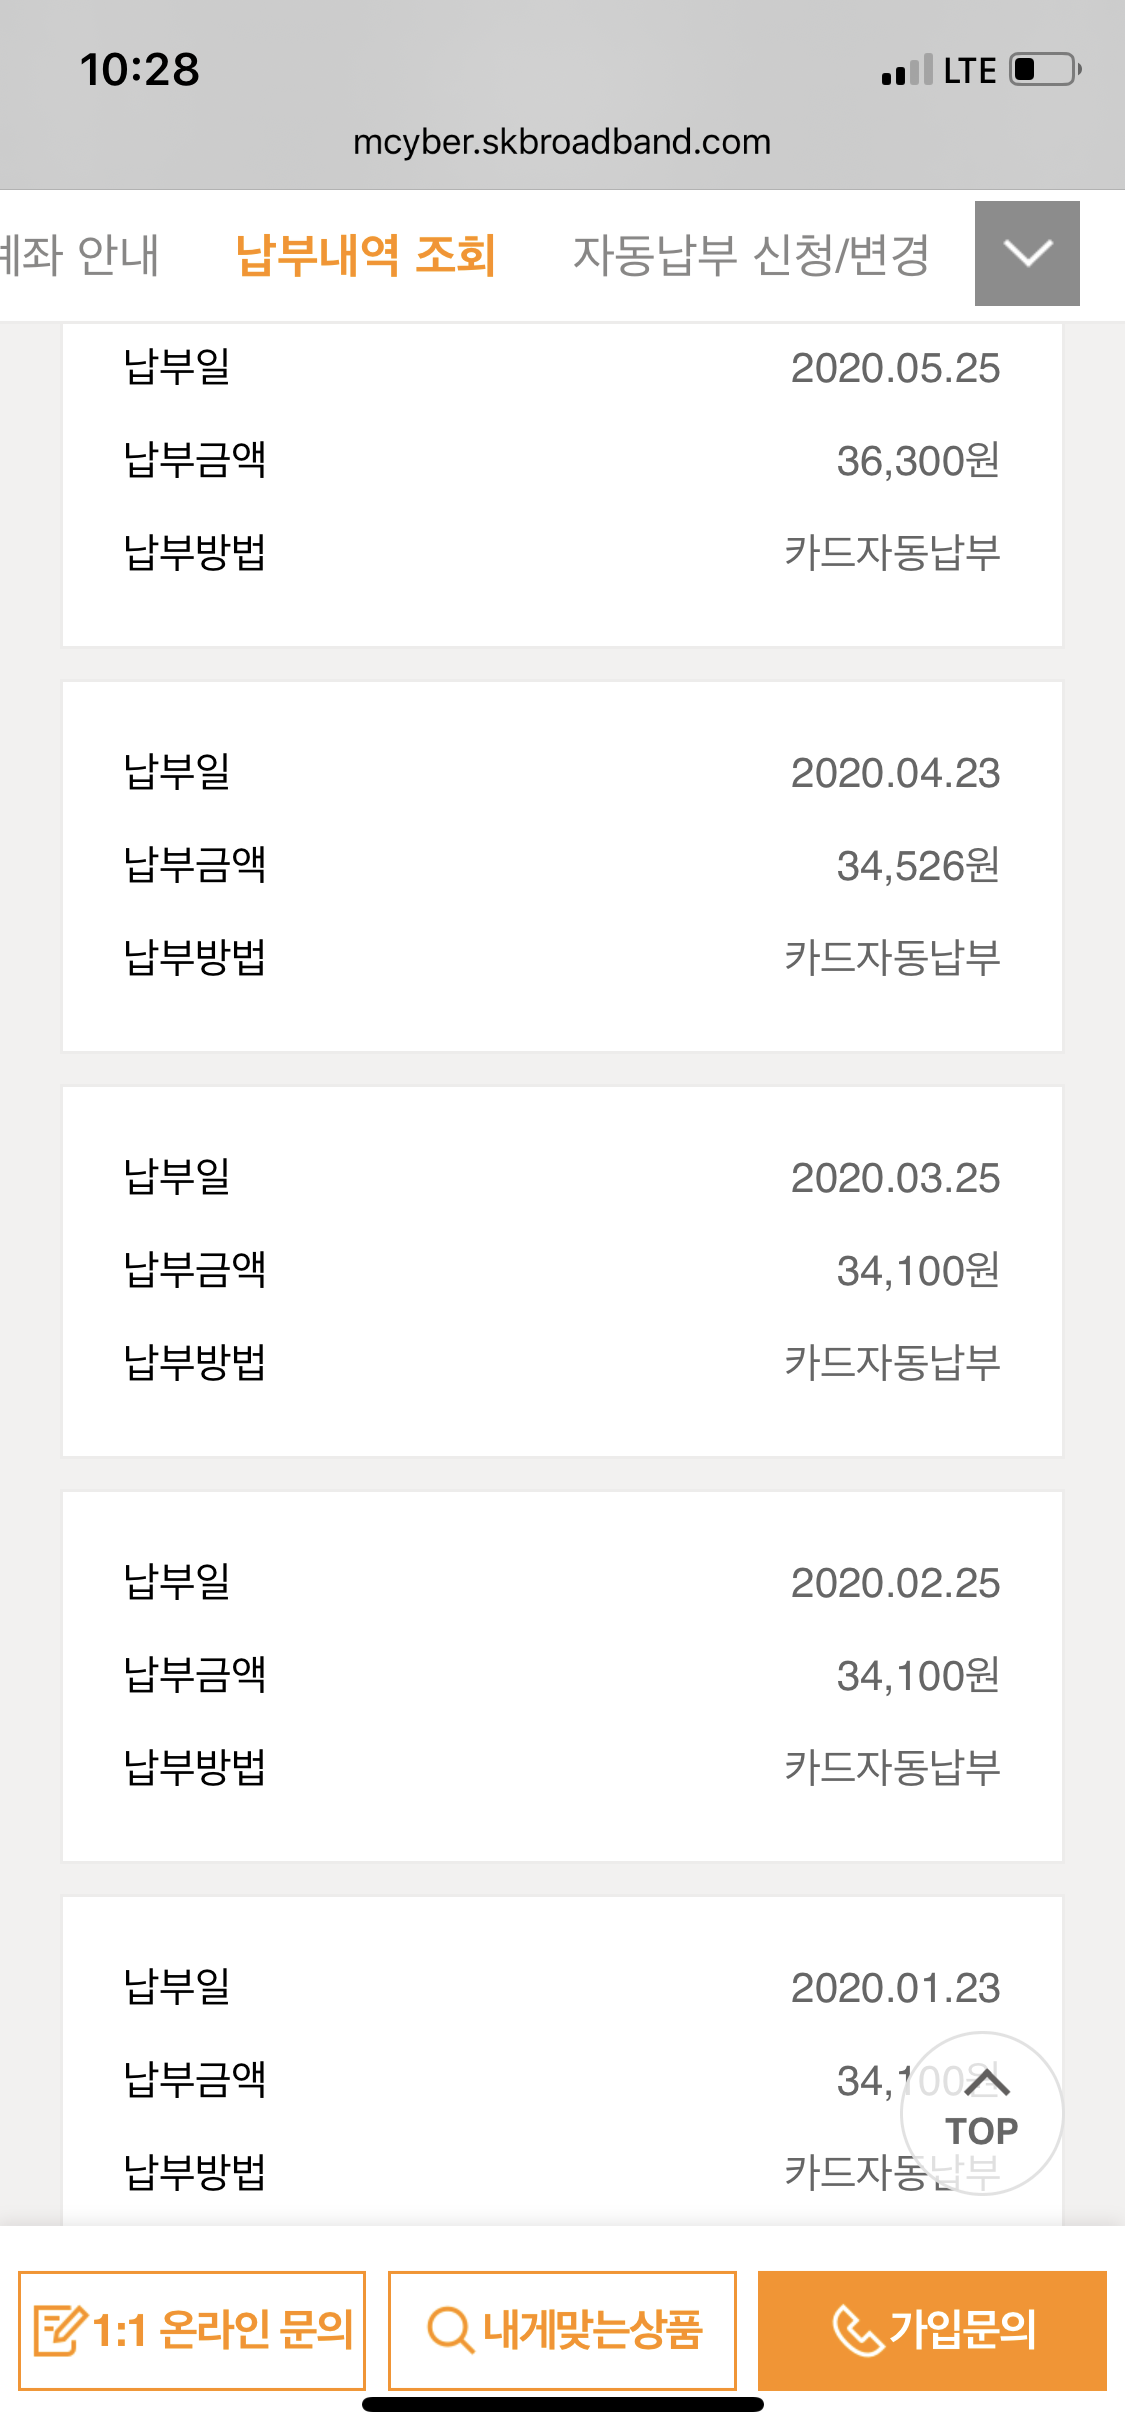Open the partially visible 계좌 안내 tab

pos(80,255)
